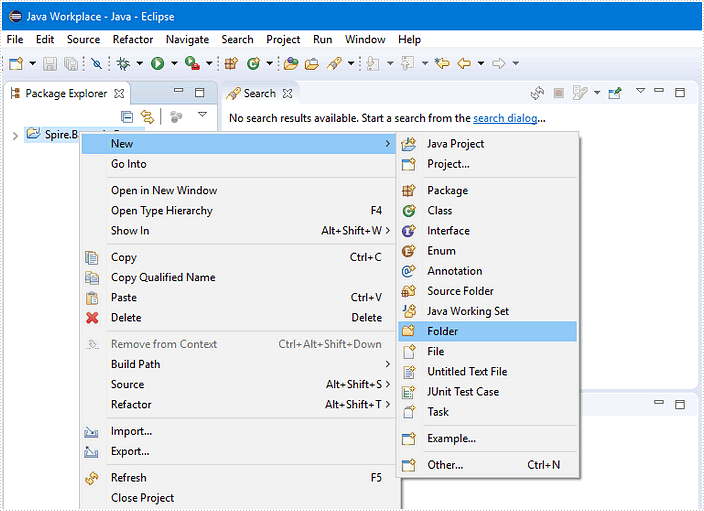This screenshot has width=704, height=511.
Task: Click the New Java Package toolbar icon
Action: (x=231, y=64)
